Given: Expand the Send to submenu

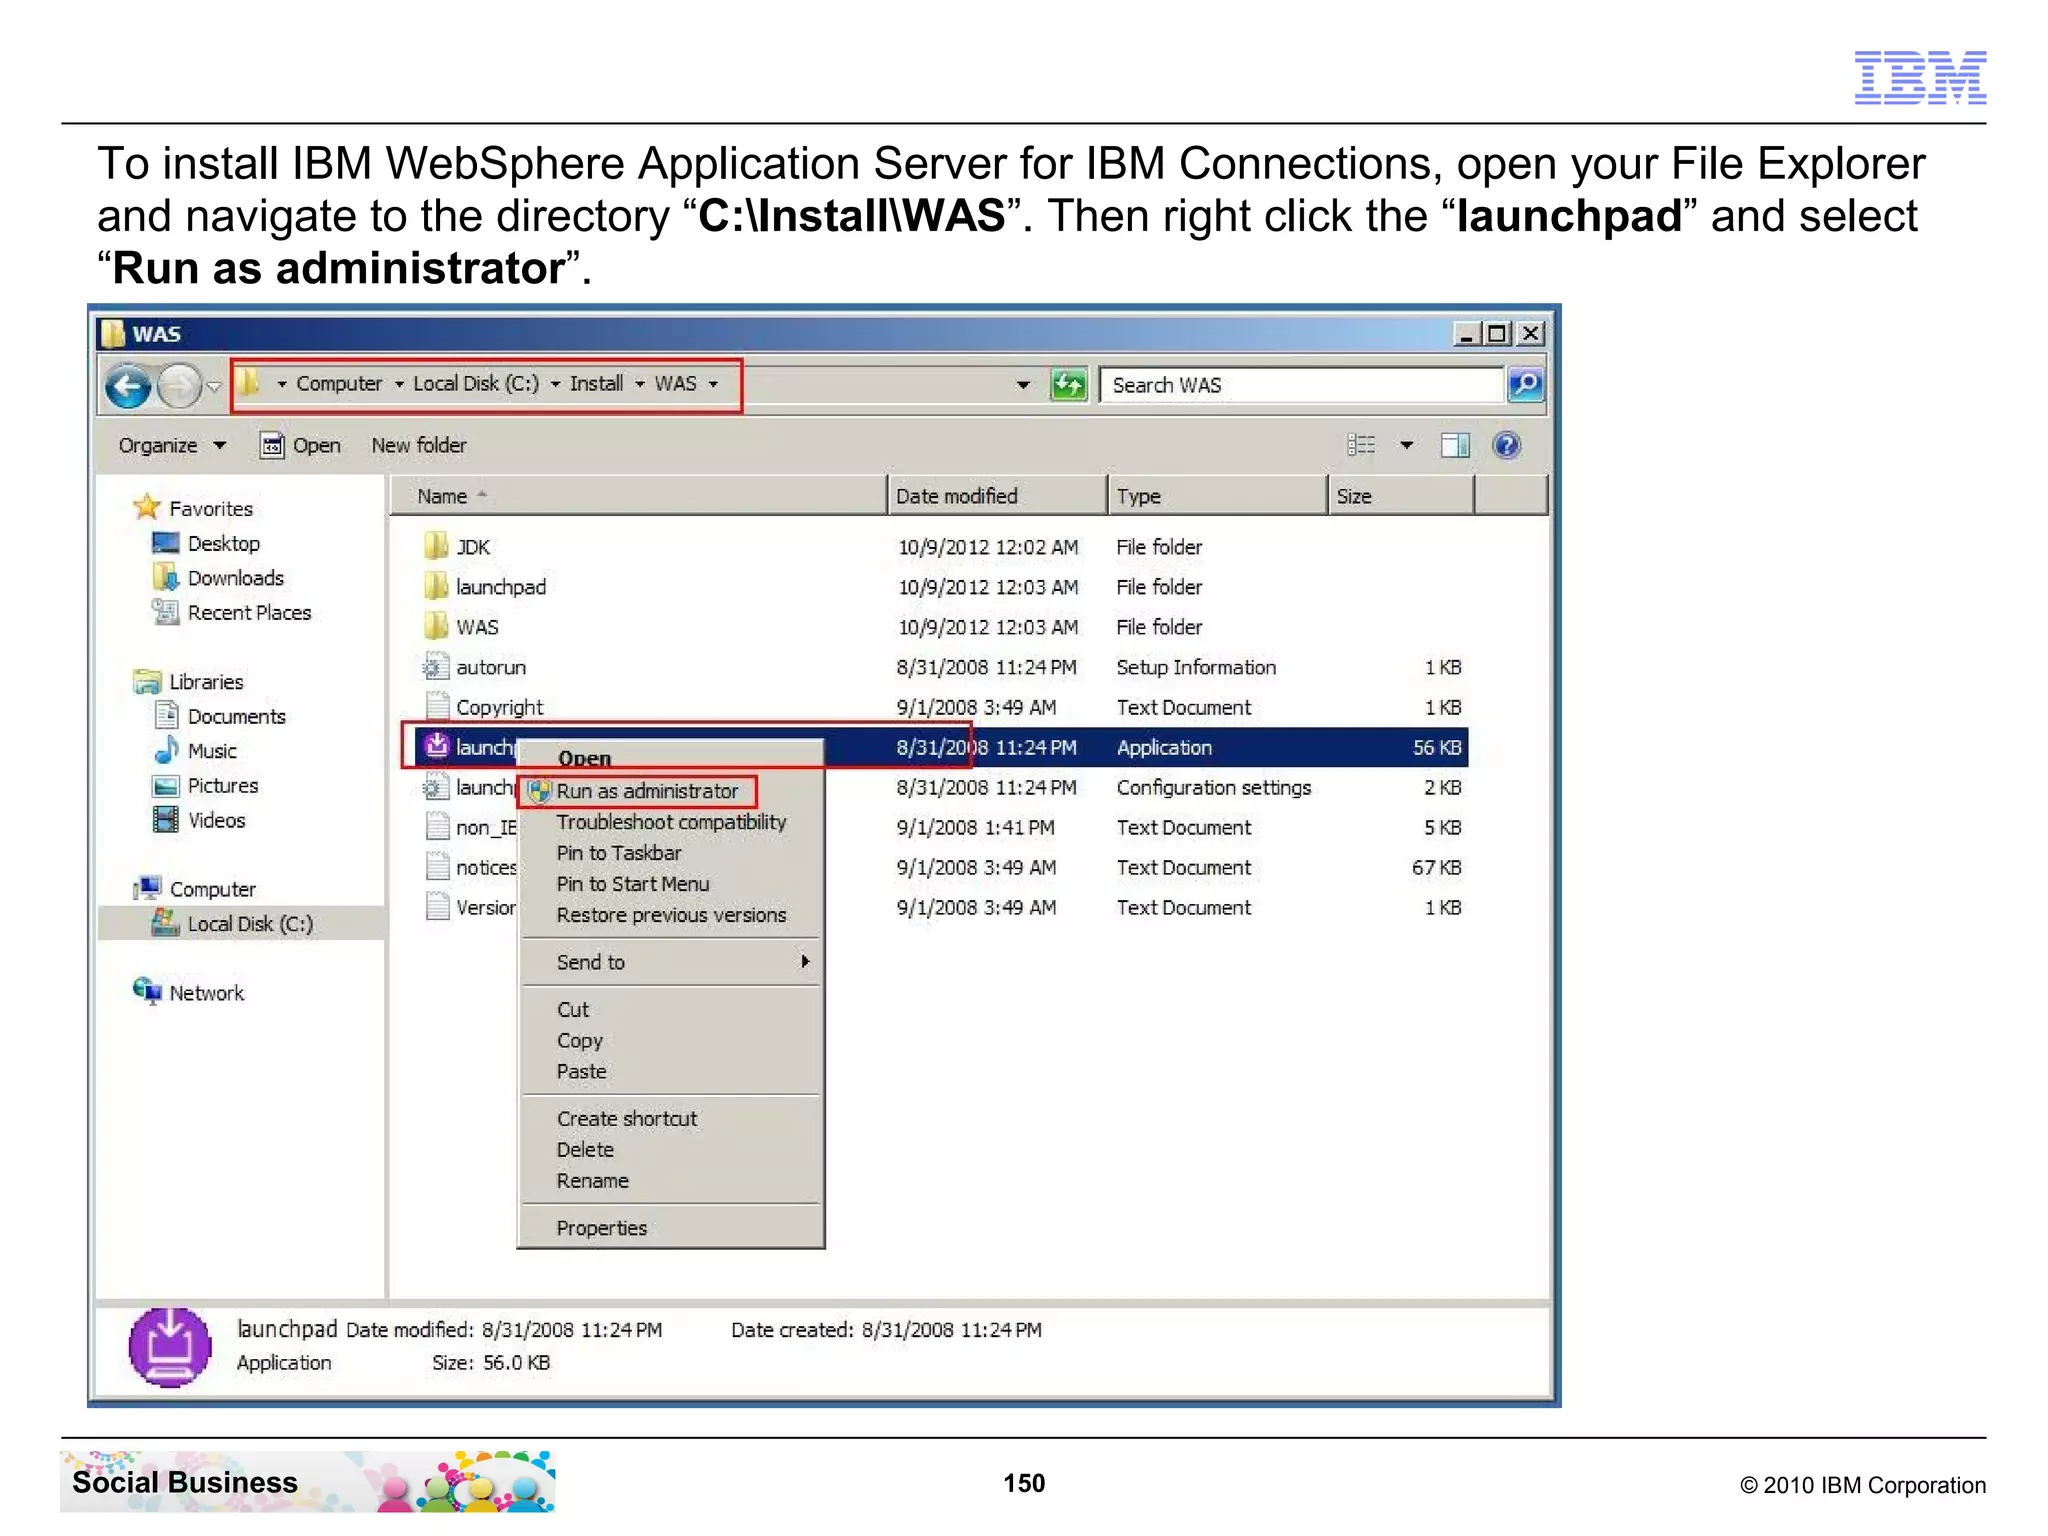Looking at the screenshot, I should click(671, 962).
